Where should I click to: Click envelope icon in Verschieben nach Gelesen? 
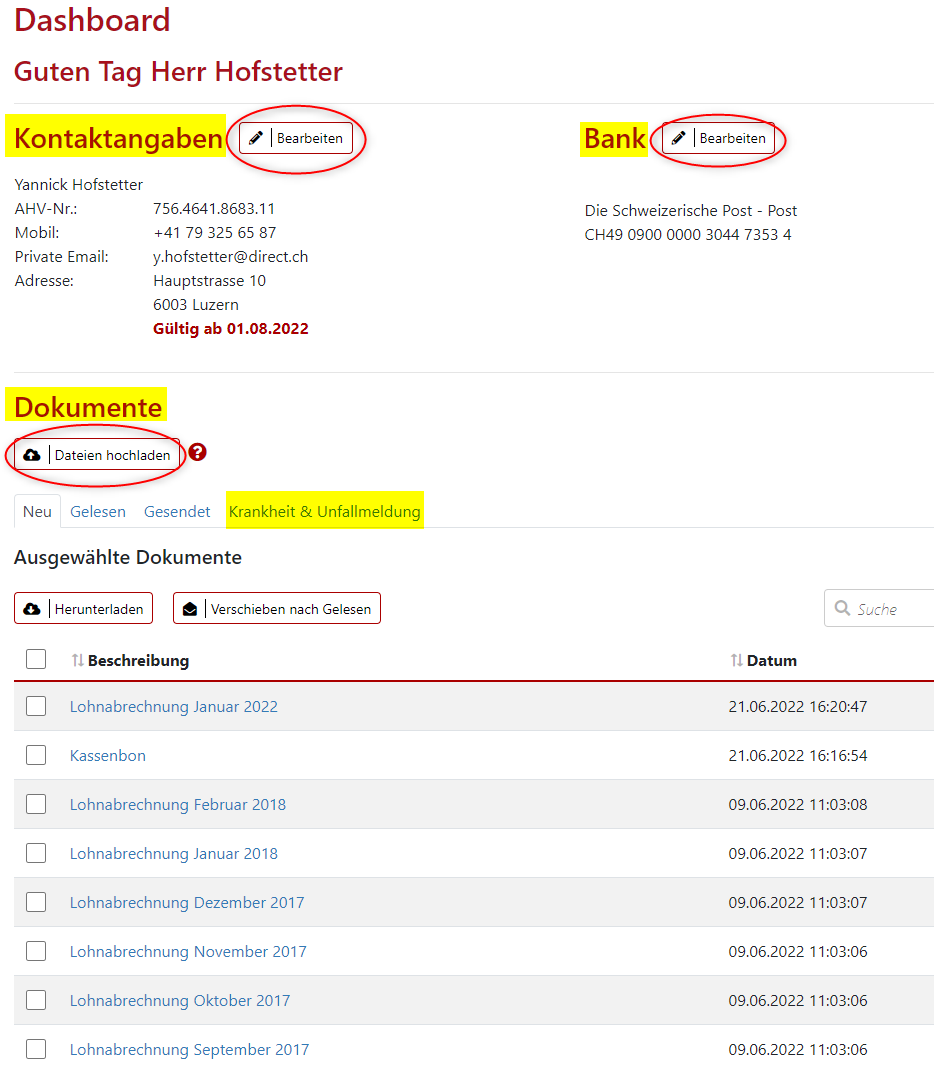click(190, 609)
